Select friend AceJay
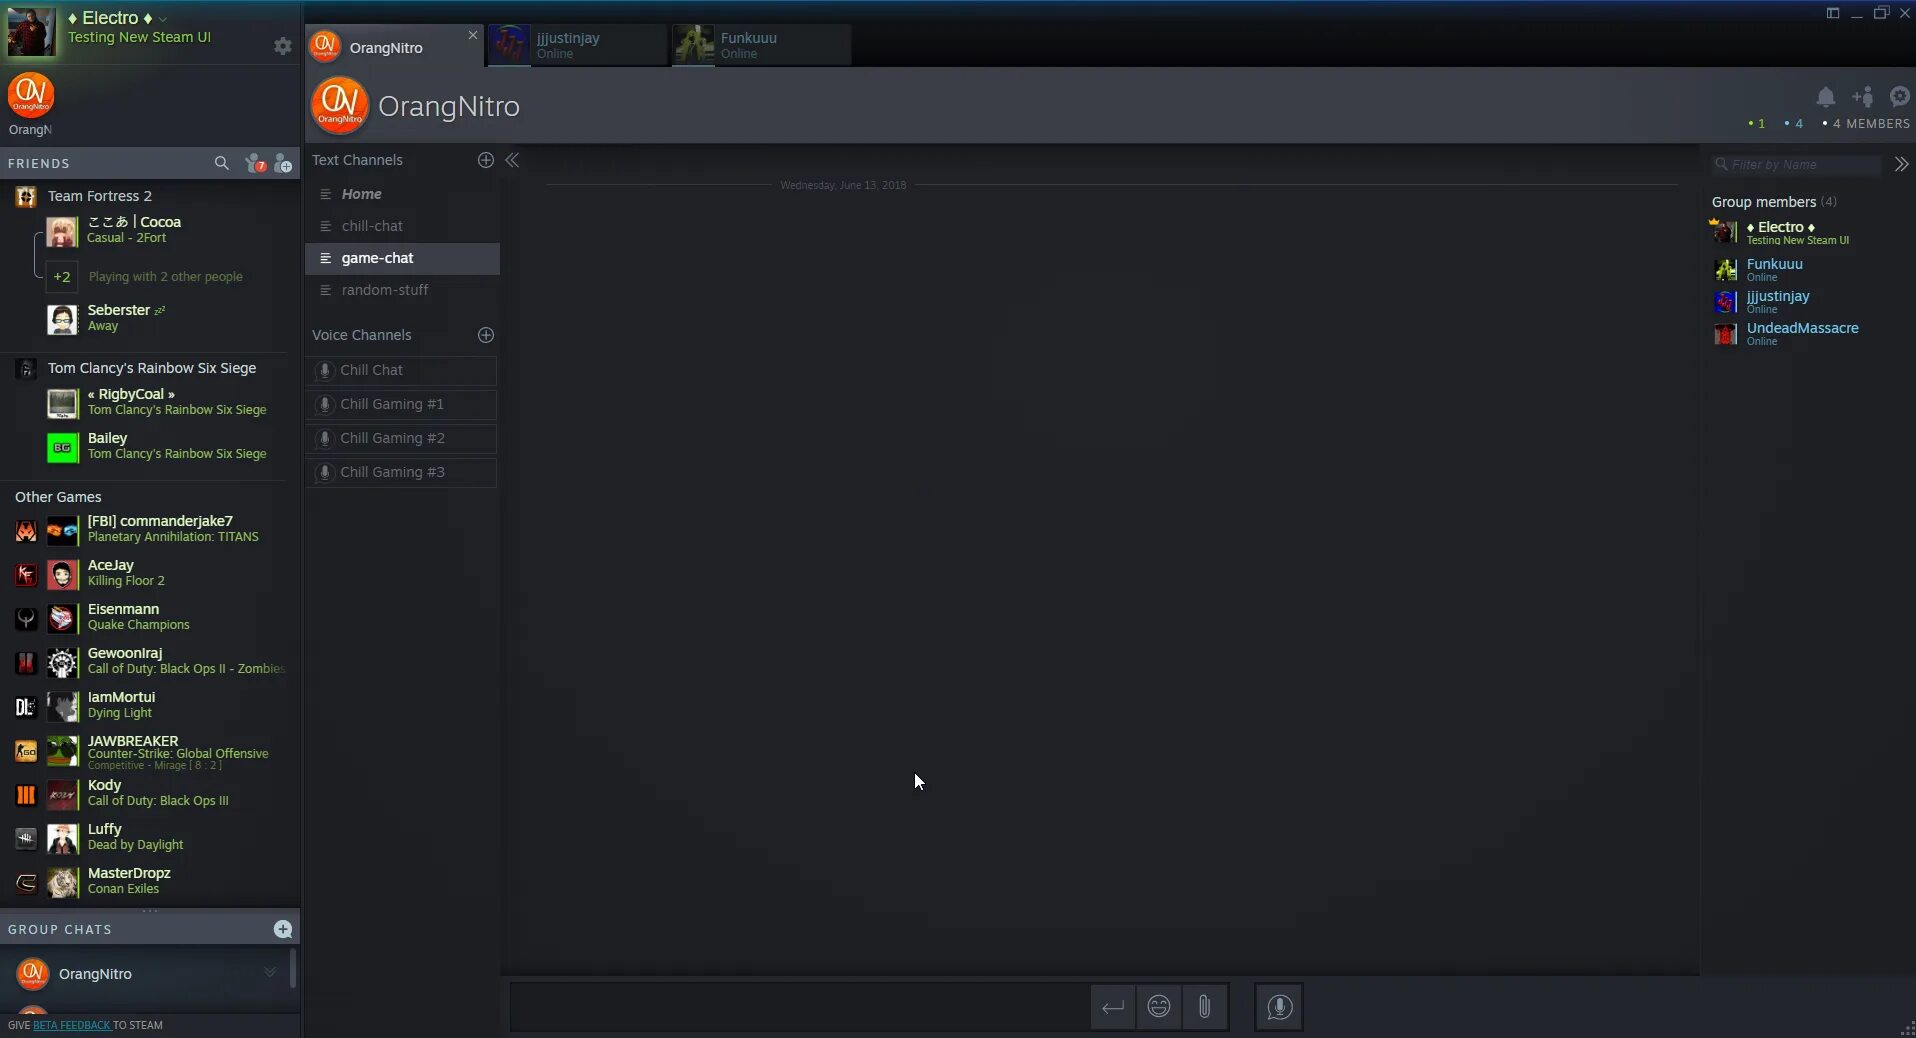The image size is (1916, 1038). tap(150, 573)
